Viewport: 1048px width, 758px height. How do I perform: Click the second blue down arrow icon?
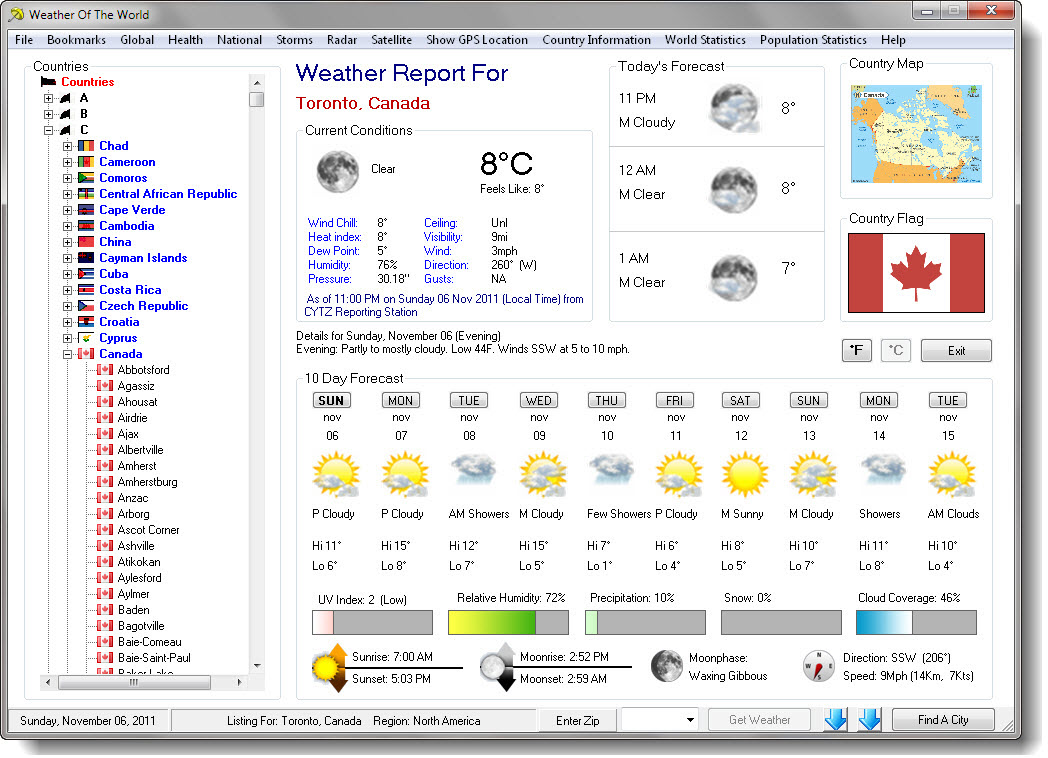click(869, 719)
